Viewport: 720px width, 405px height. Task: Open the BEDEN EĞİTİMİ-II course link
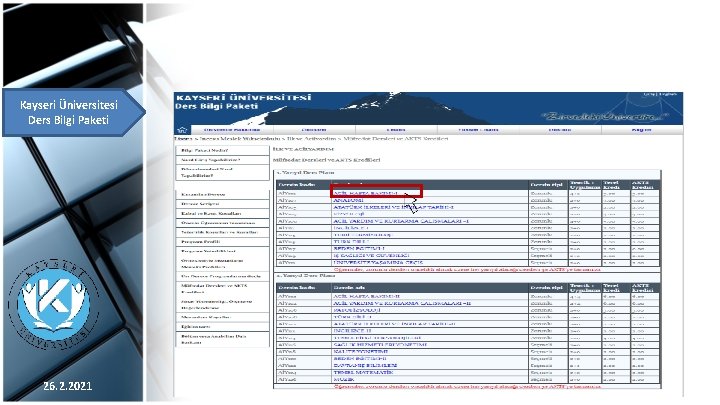tap(360, 358)
